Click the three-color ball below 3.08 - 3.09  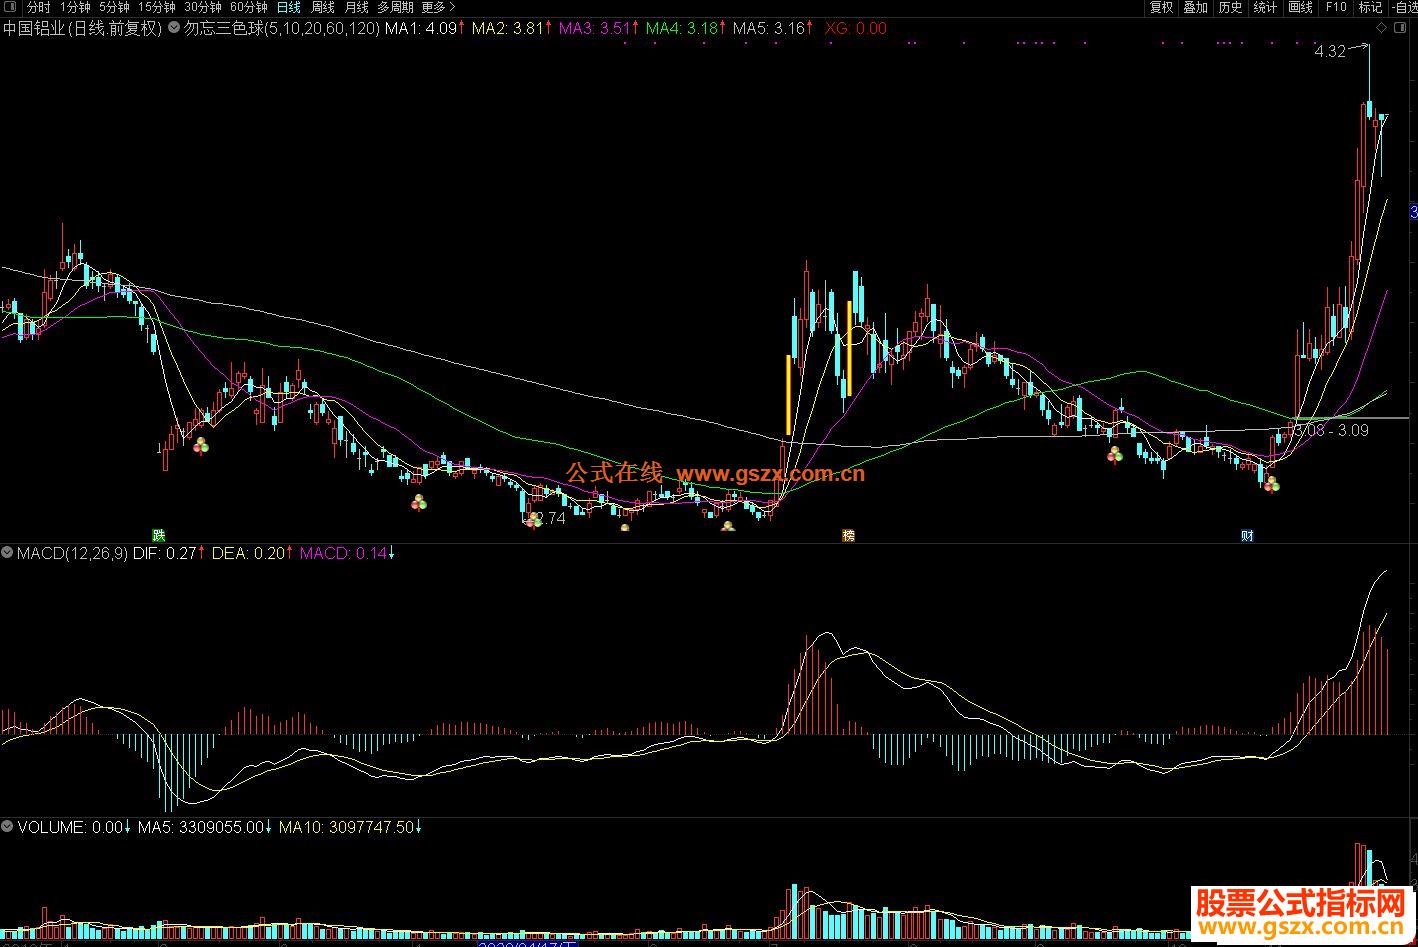click(1271, 484)
